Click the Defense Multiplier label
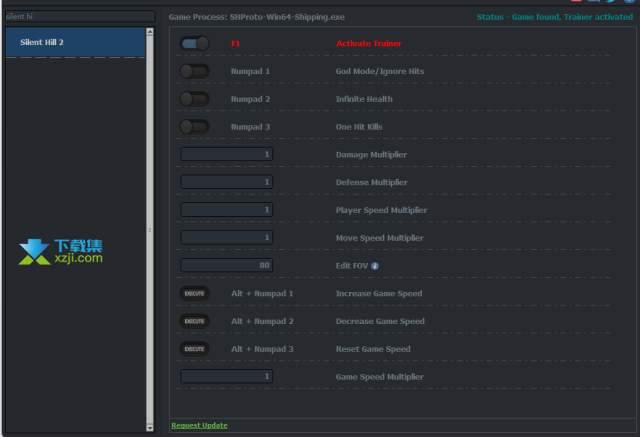Screen dimensions: 640x437 [x=371, y=182]
